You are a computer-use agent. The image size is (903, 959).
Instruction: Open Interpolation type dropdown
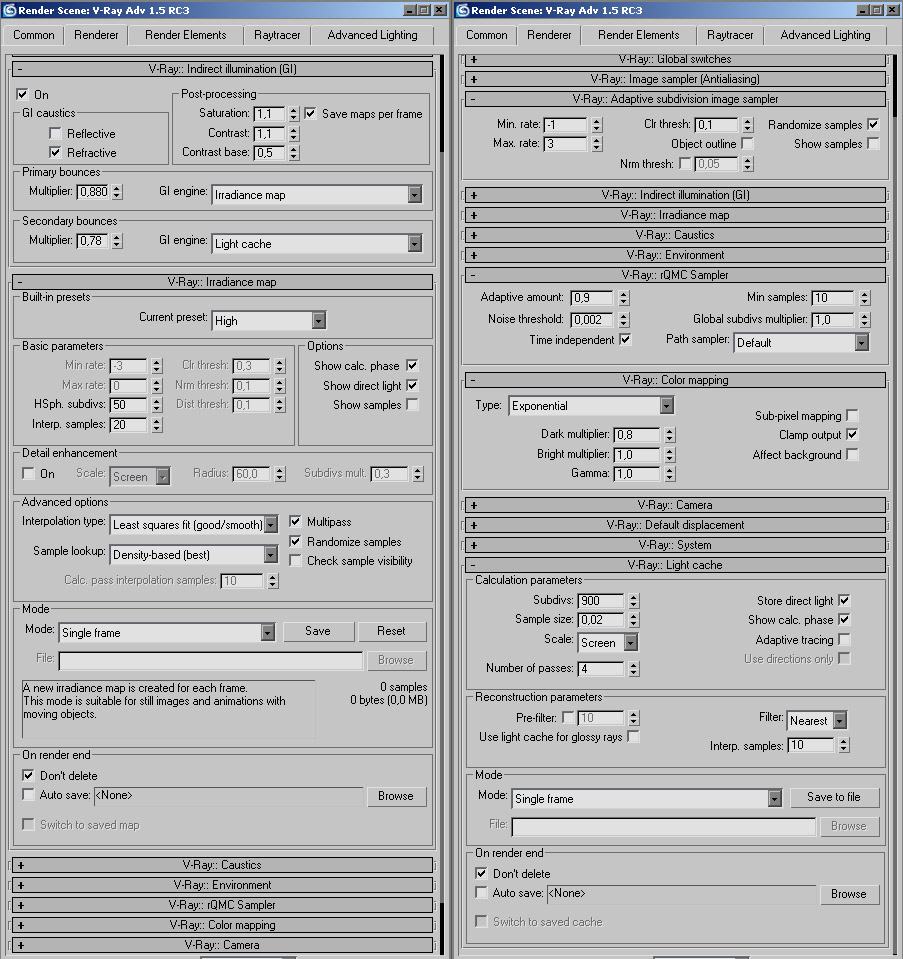194,524
